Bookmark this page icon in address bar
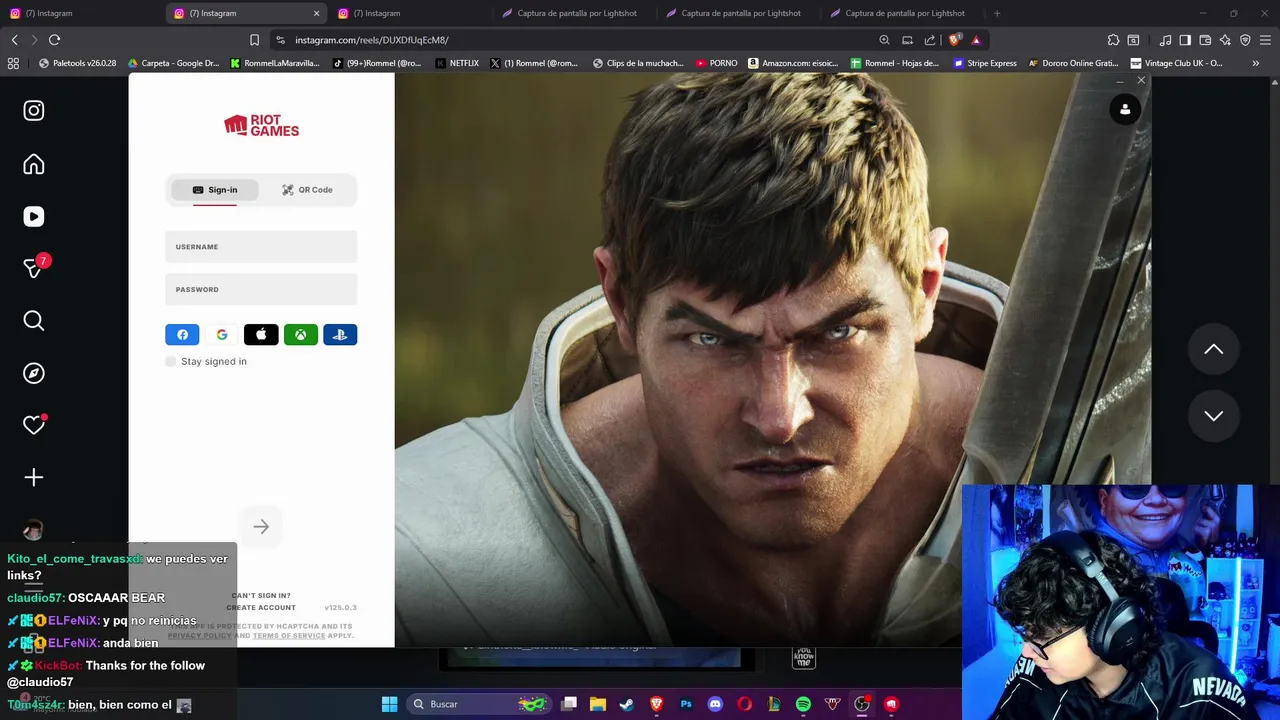Screen dimensions: 1280x720 coord(254,40)
